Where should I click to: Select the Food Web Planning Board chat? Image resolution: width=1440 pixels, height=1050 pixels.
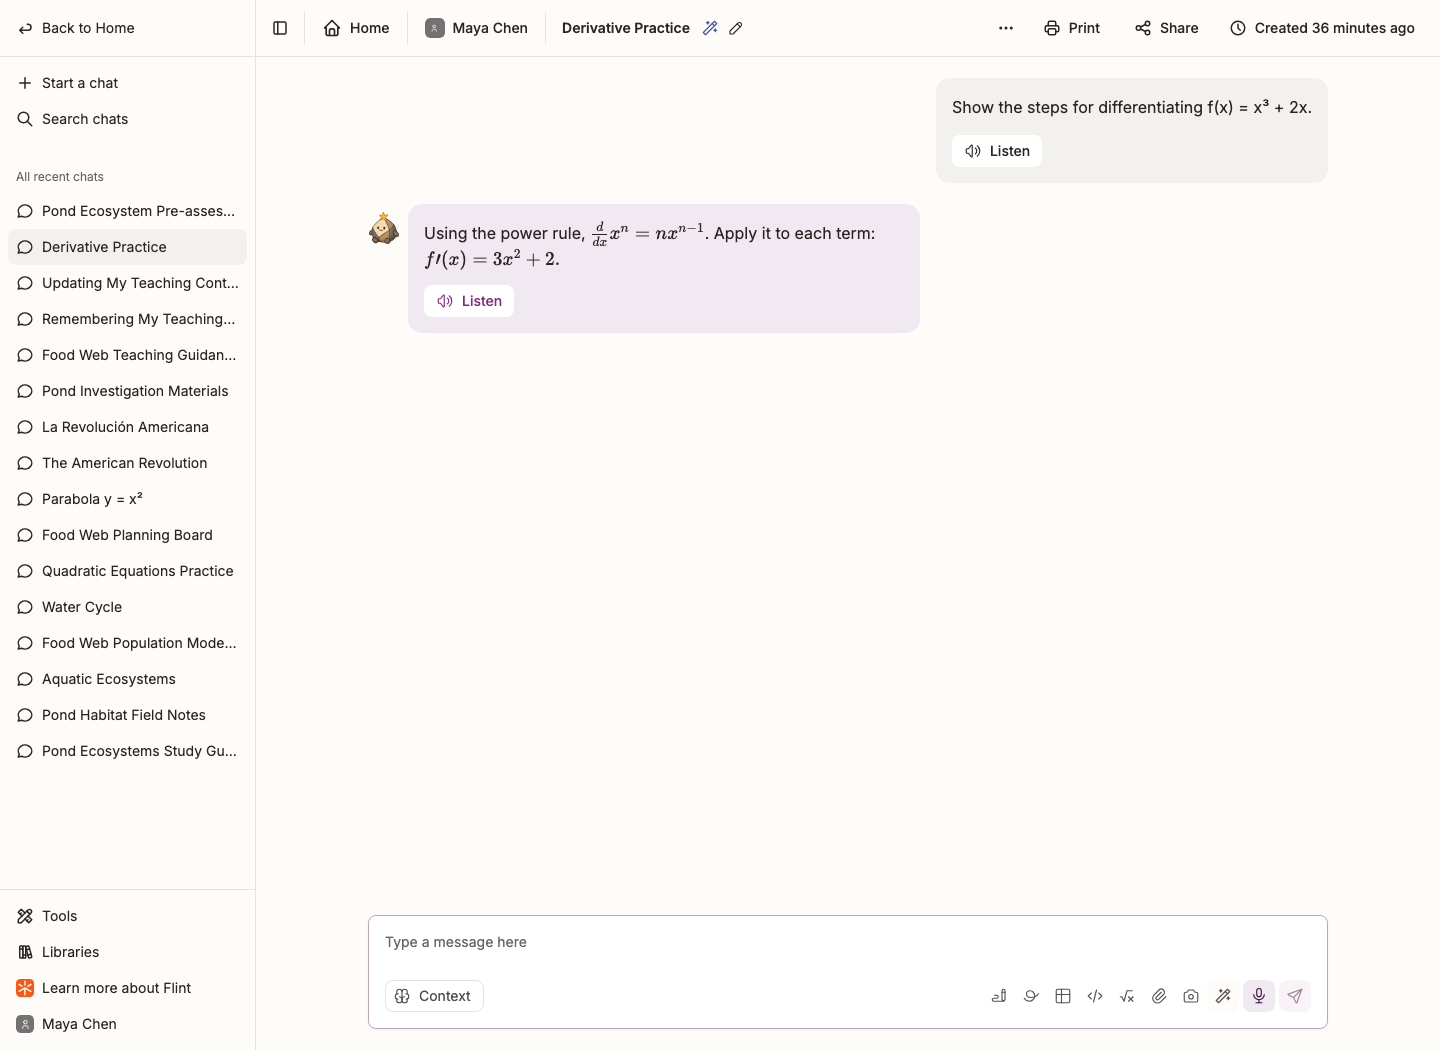[x=127, y=535]
